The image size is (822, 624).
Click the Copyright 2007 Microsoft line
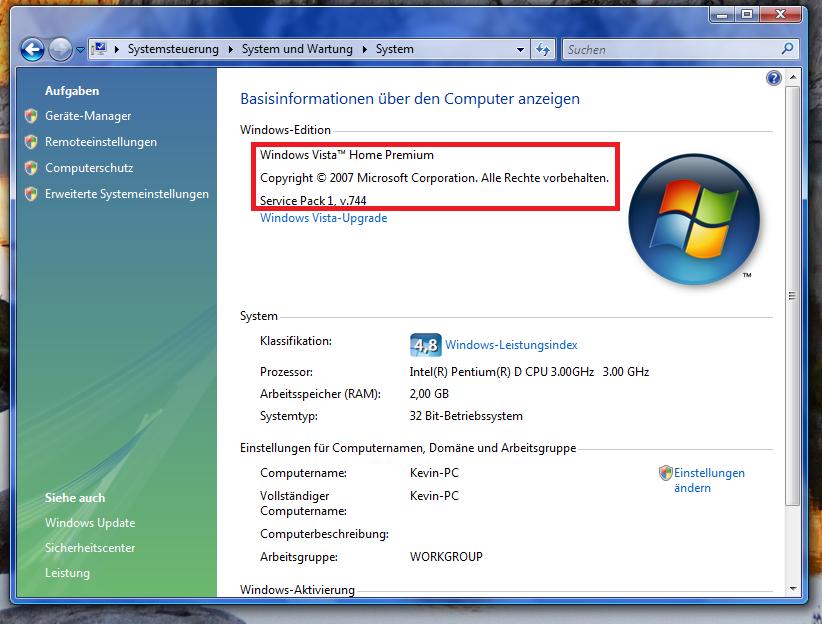(434, 178)
